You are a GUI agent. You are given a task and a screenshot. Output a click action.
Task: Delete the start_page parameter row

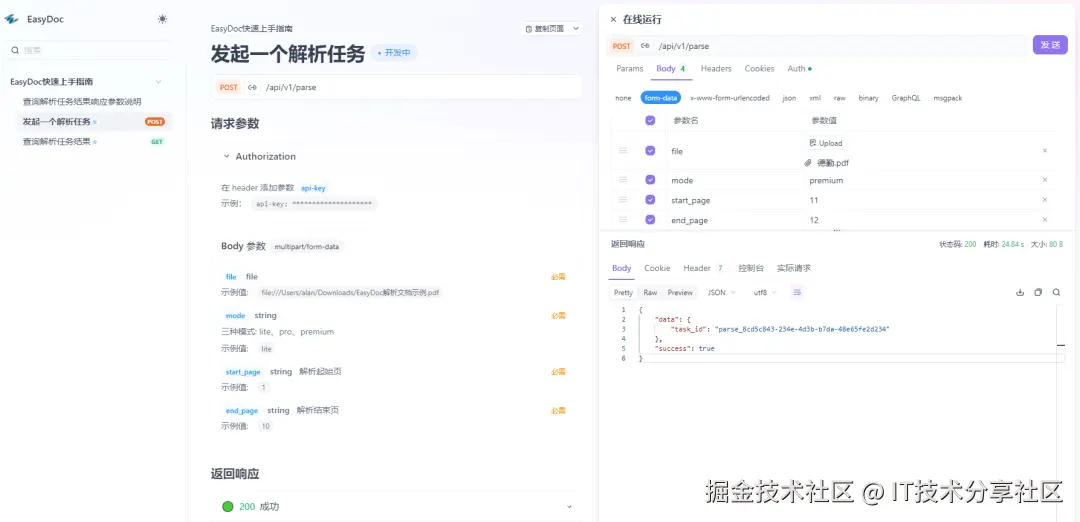pyautogui.click(x=1044, y=200)
